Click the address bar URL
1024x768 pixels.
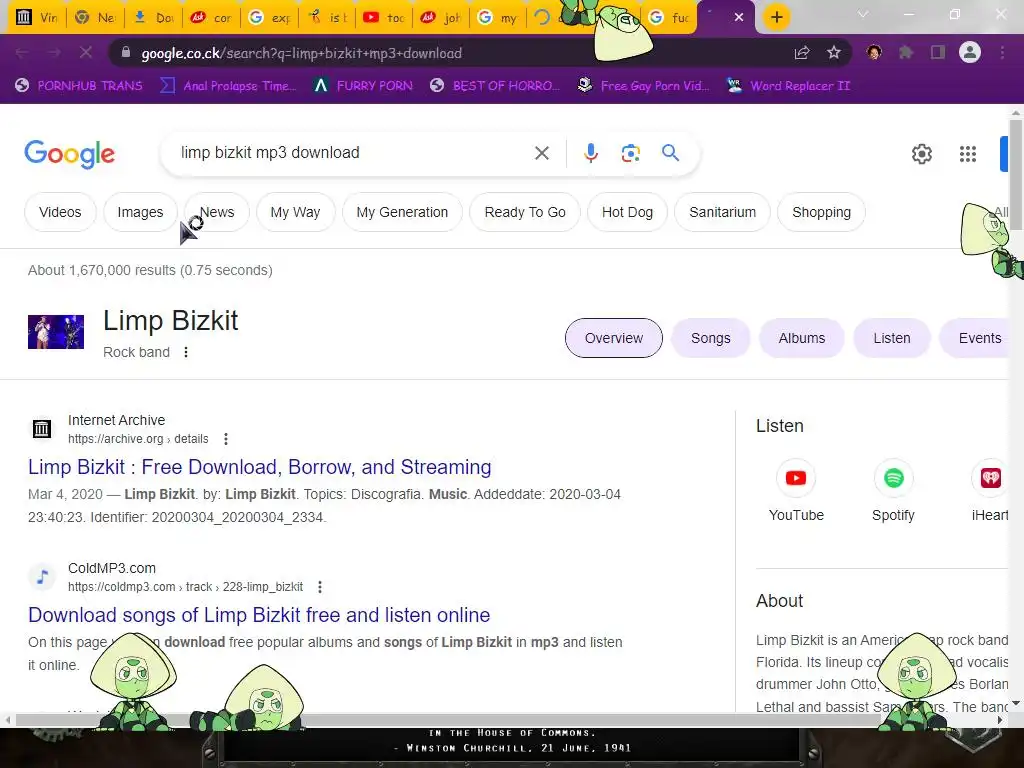click(x=301, y=53)
